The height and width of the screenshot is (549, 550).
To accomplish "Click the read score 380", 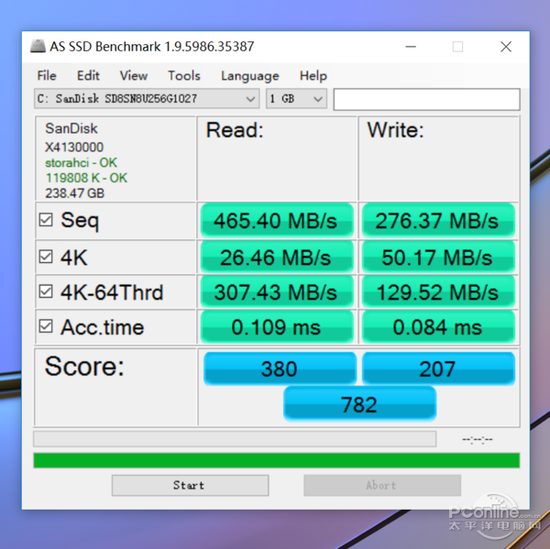I will (280, 369).
